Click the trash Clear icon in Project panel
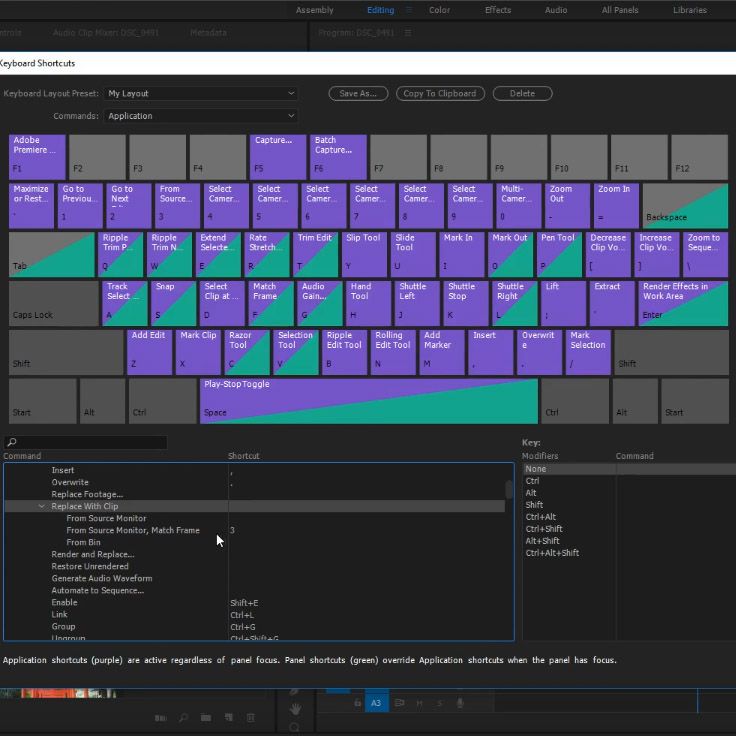 click(x=251, y=717)
